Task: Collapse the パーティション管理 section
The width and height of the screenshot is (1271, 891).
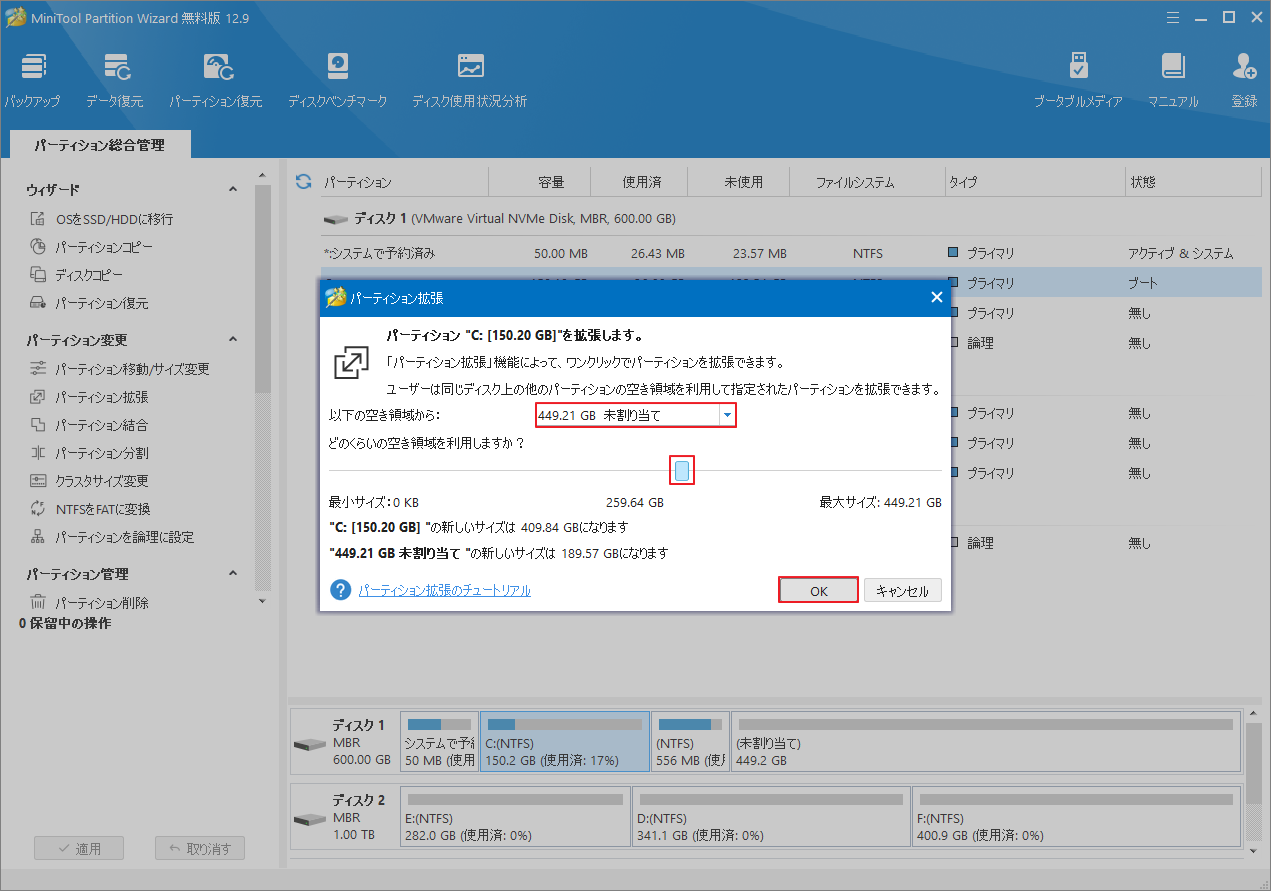Action: point(233,574)
